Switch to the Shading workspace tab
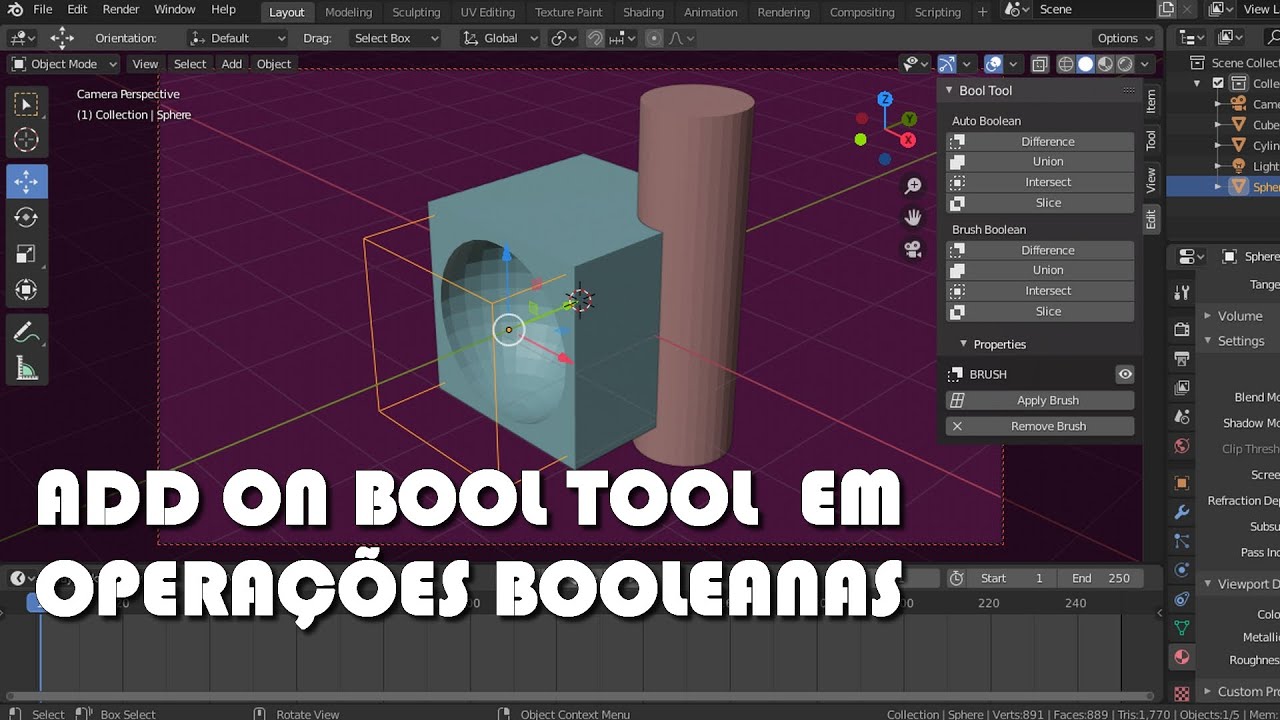The height and width of the screenshot is (720, 1280). [643, 12]
